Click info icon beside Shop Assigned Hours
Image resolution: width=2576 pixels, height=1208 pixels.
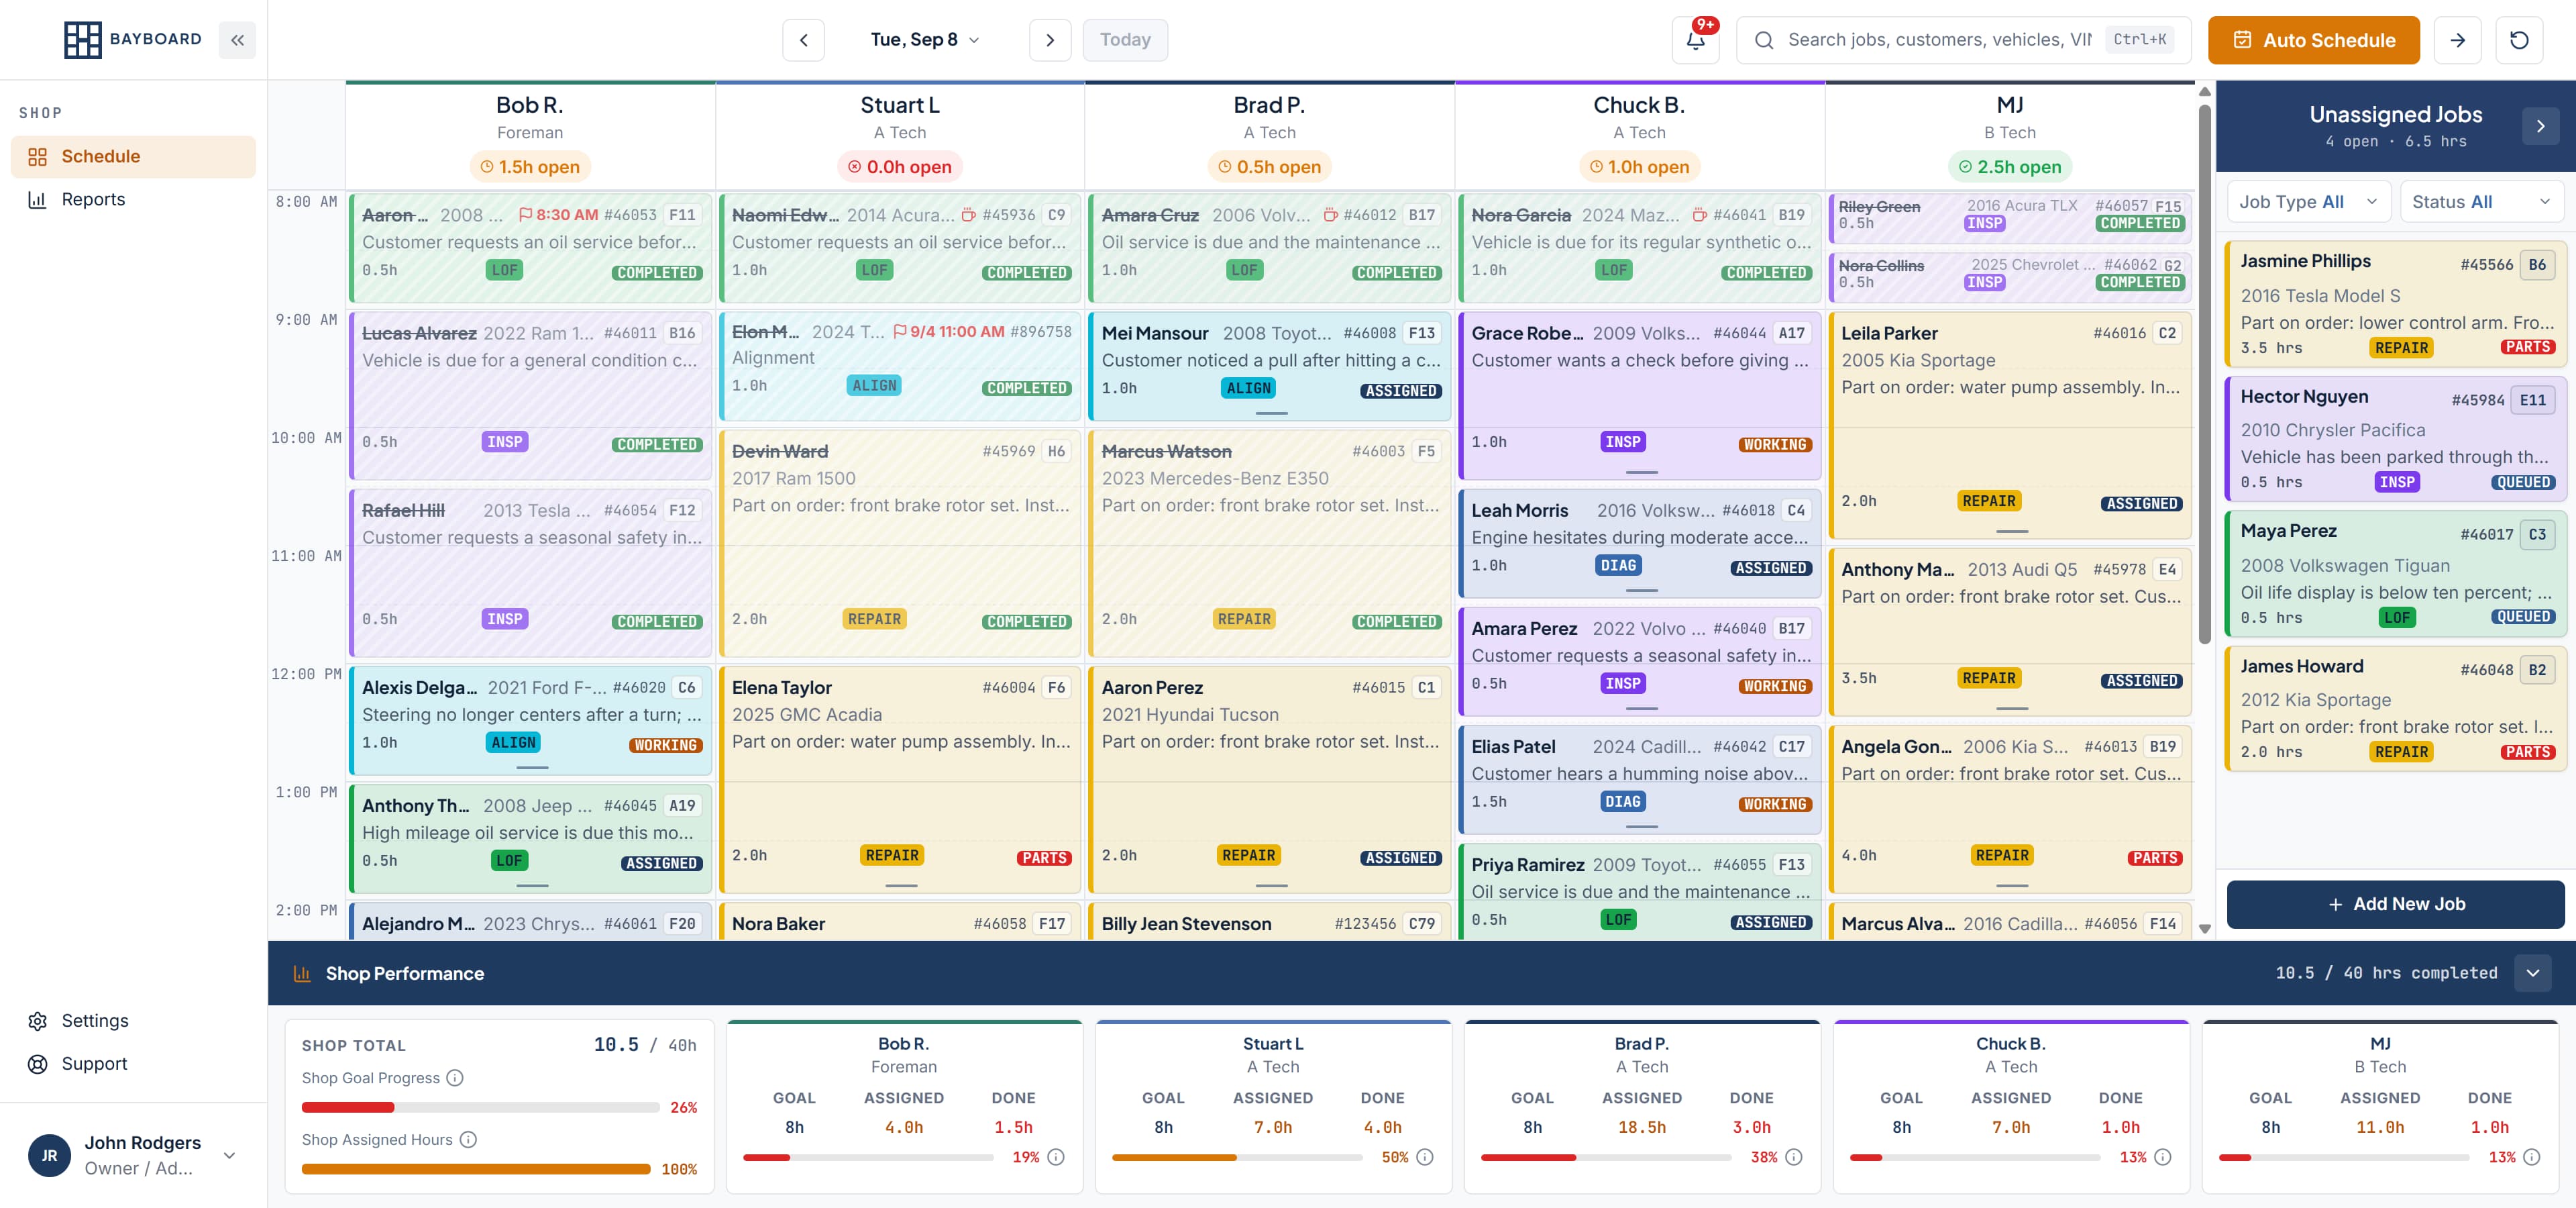pyautogui.click(x=468, y=1139)
